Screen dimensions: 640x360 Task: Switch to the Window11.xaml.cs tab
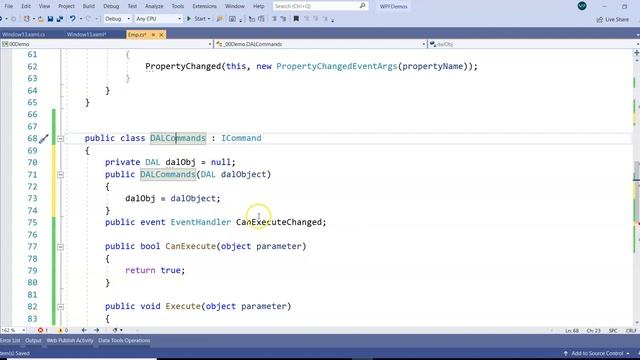pos(24,35)
